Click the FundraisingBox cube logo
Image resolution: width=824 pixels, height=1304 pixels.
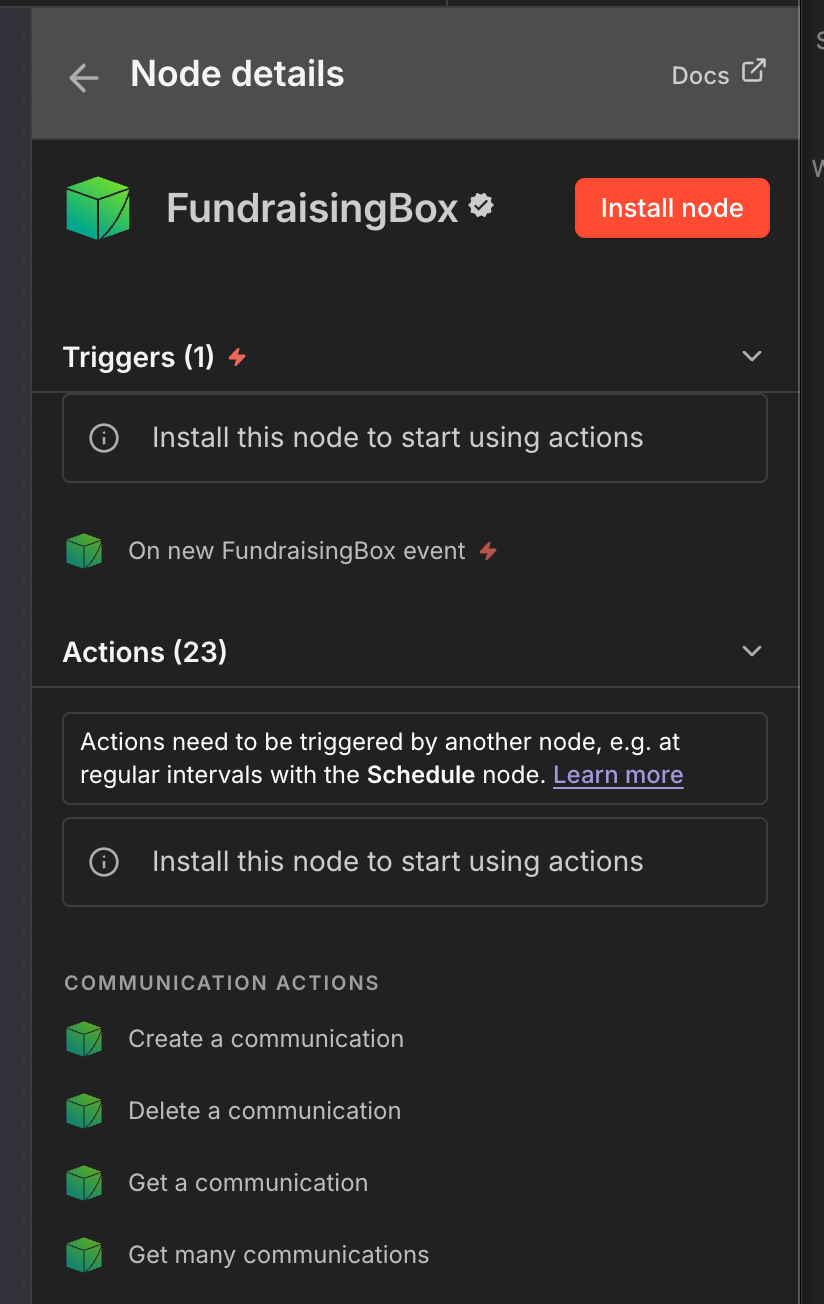coord(98,208)
